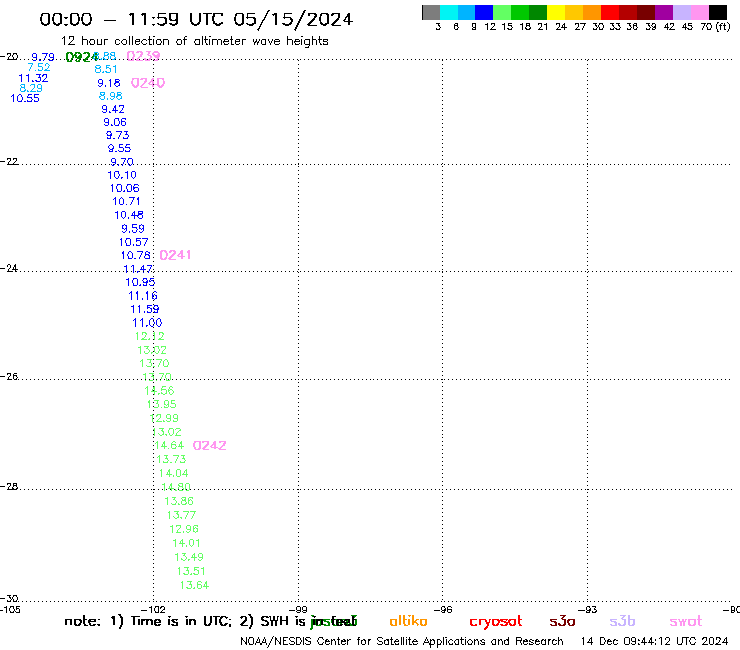The width and height of the screenshot is (740, 650).
Task: Click the wave height value '8.51'
Action: pos(106,69)
